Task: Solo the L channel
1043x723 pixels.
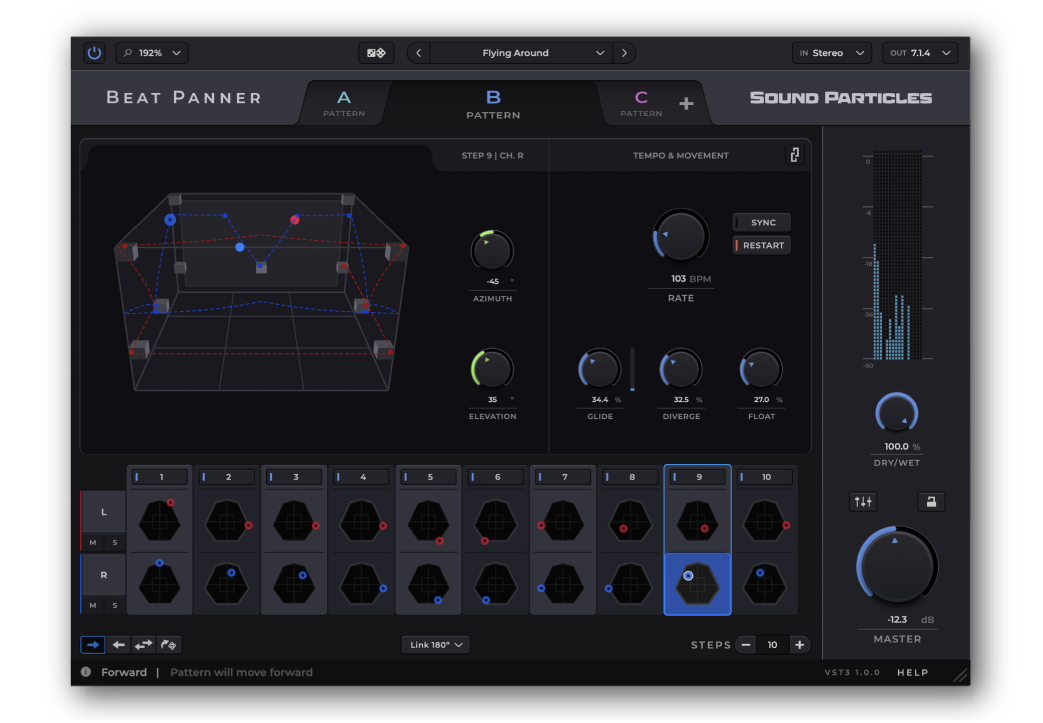Action: (x=115, y=542)
